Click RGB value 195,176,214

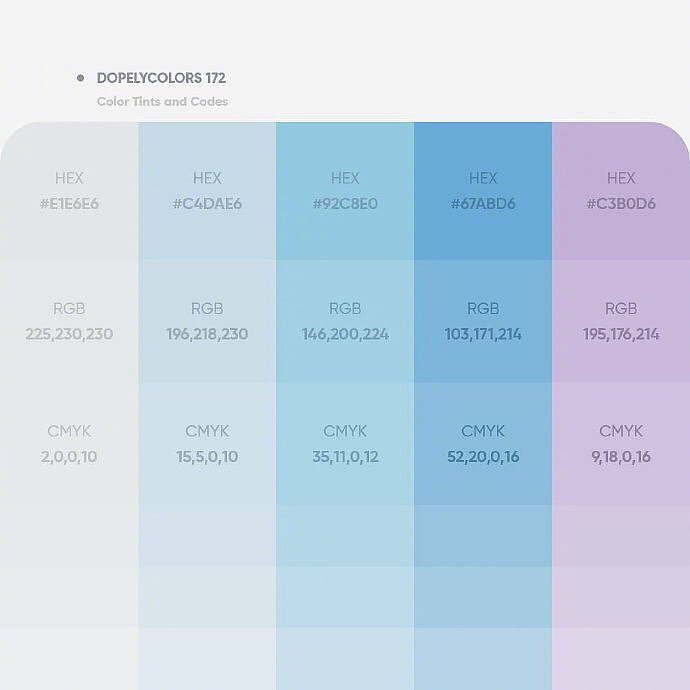pos(621,334)
